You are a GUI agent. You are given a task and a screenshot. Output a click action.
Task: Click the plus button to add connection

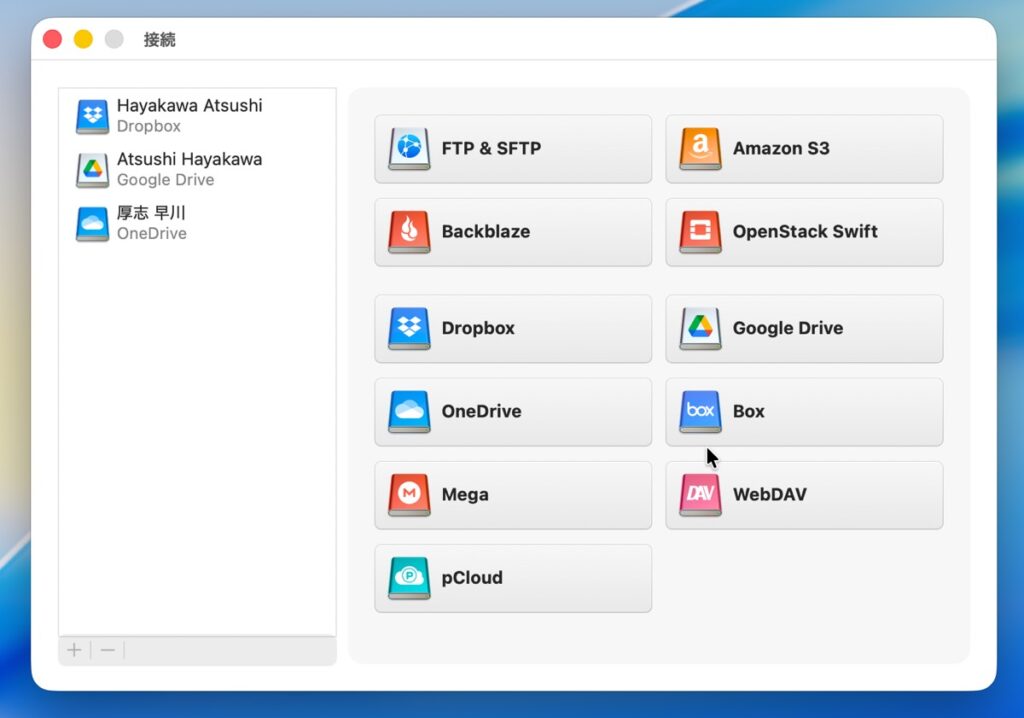click(74, 651)
